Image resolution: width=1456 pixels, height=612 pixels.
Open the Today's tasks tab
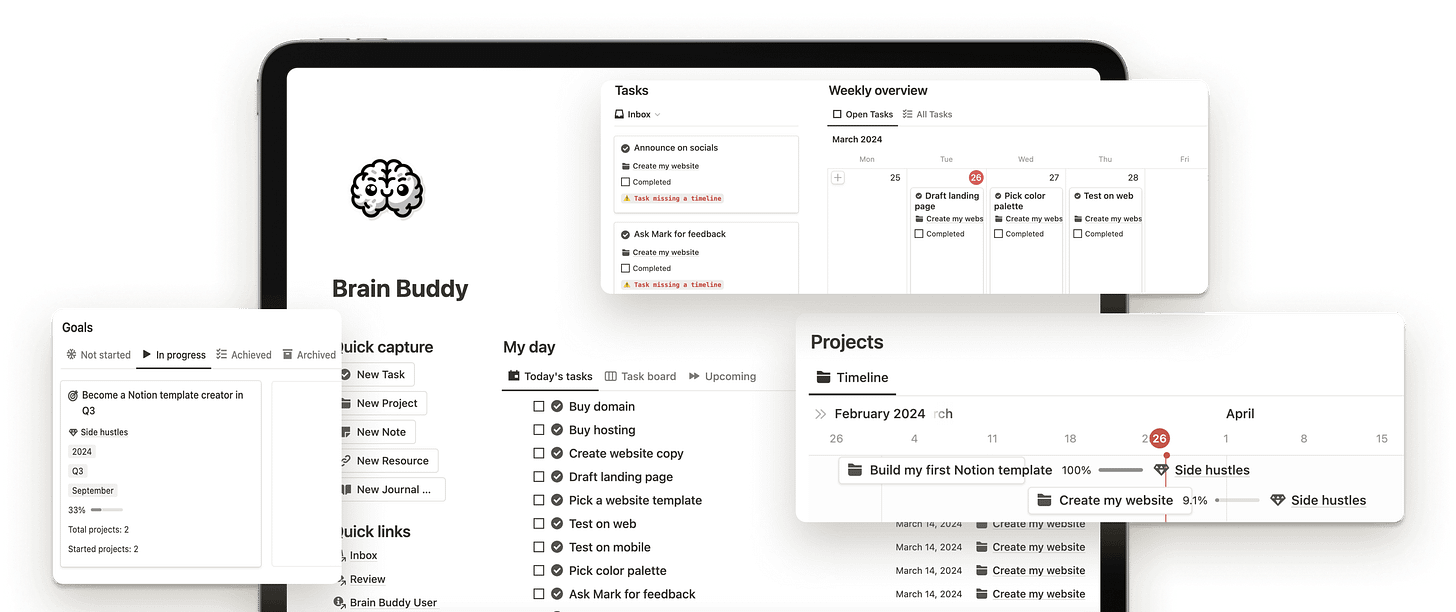coord(550,377)
